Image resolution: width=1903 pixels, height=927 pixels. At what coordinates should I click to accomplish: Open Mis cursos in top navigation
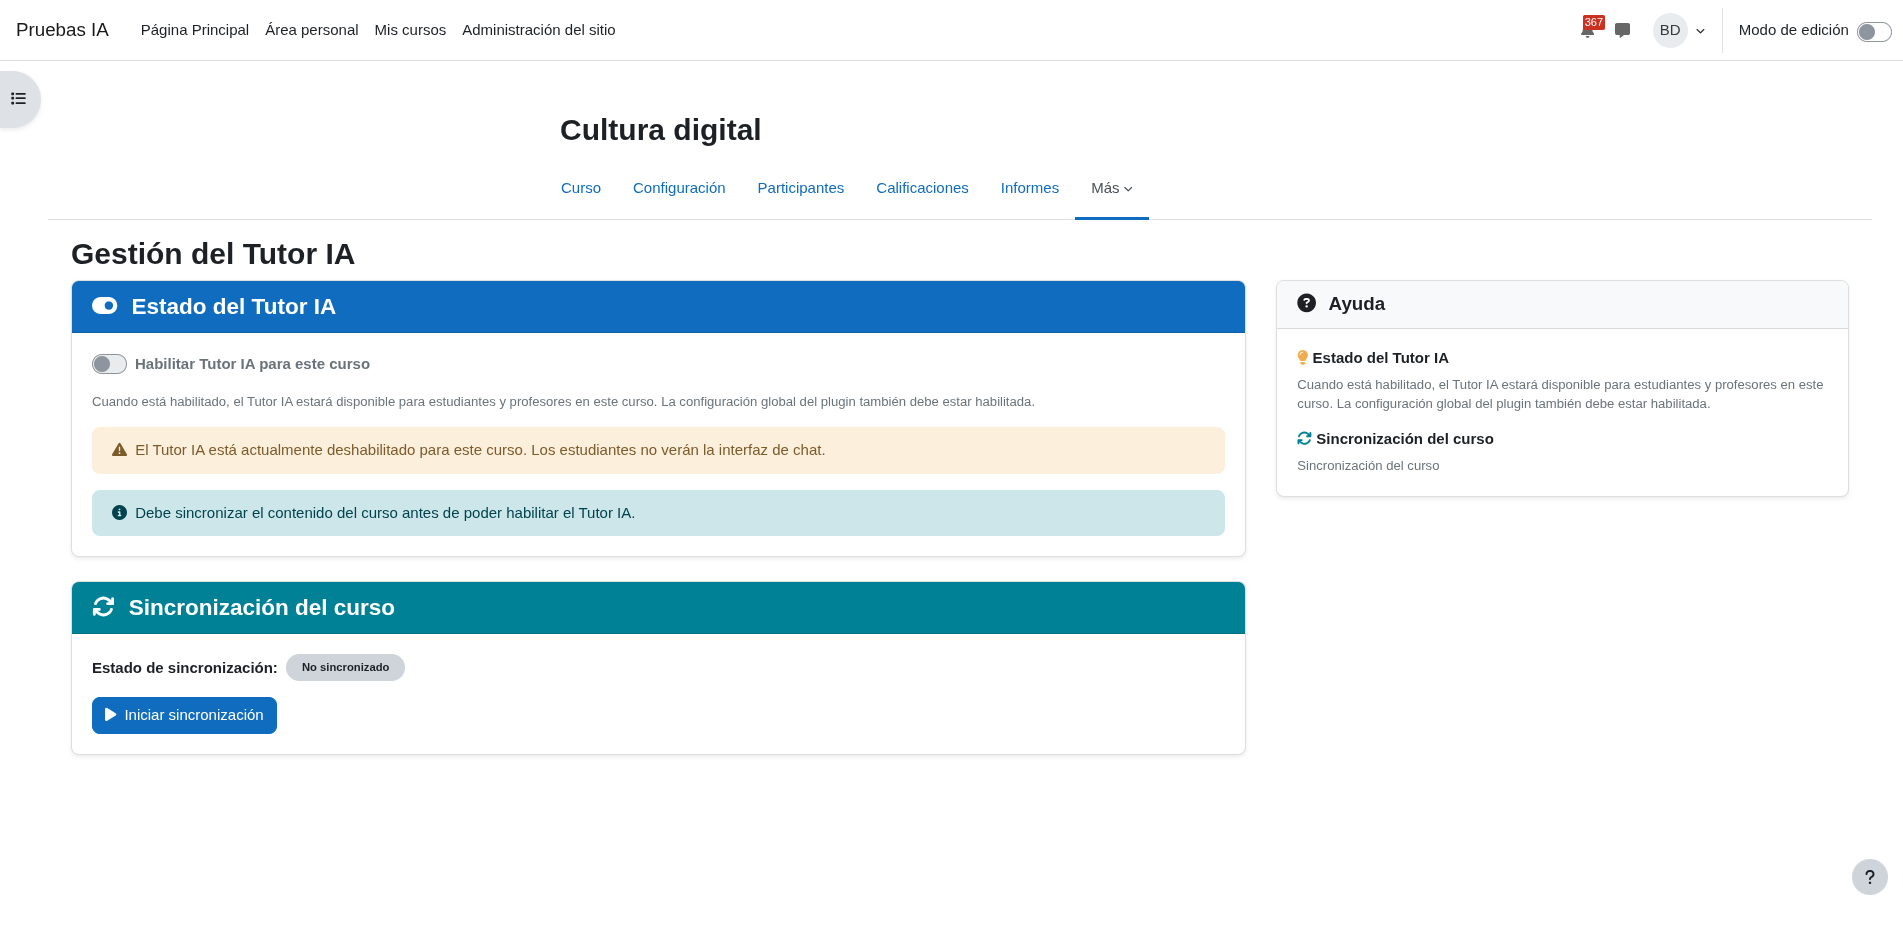click(410, 30)
